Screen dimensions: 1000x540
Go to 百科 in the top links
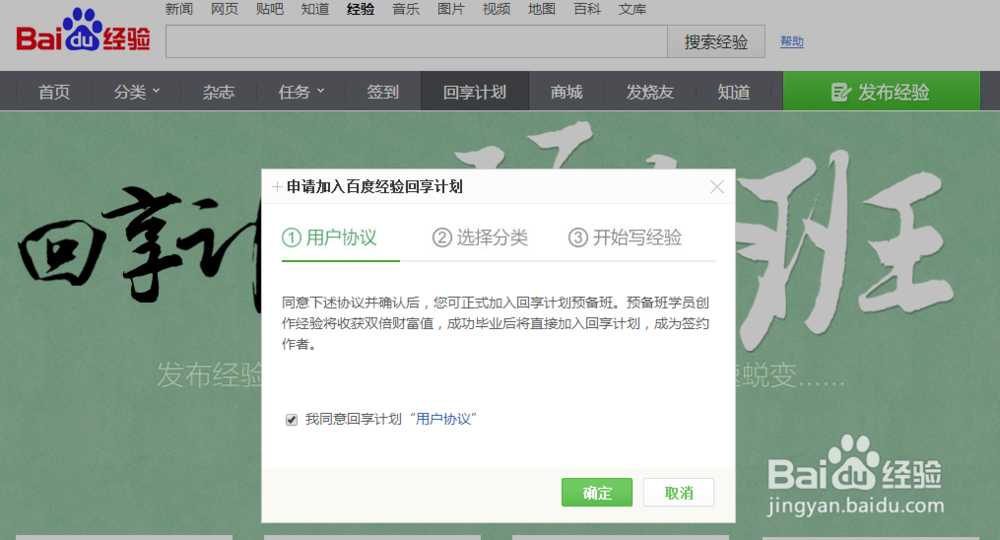587,9
